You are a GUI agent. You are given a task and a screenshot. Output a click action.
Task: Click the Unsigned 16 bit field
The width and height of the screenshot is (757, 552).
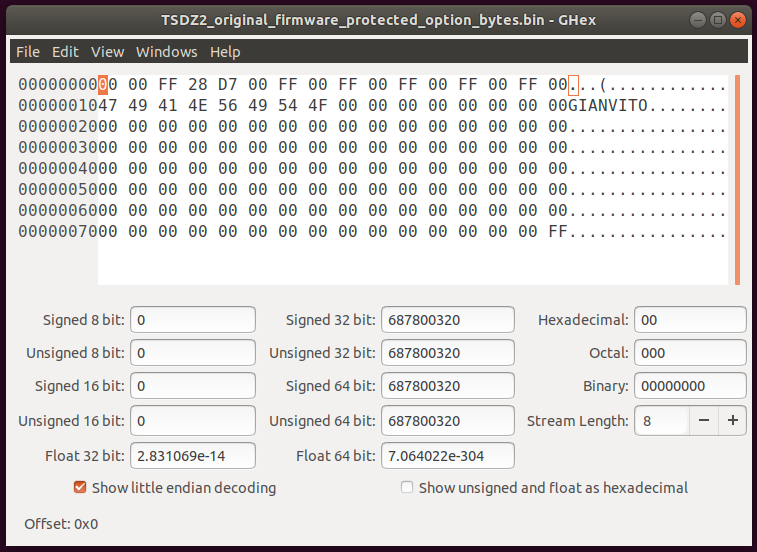pos(193,421)
